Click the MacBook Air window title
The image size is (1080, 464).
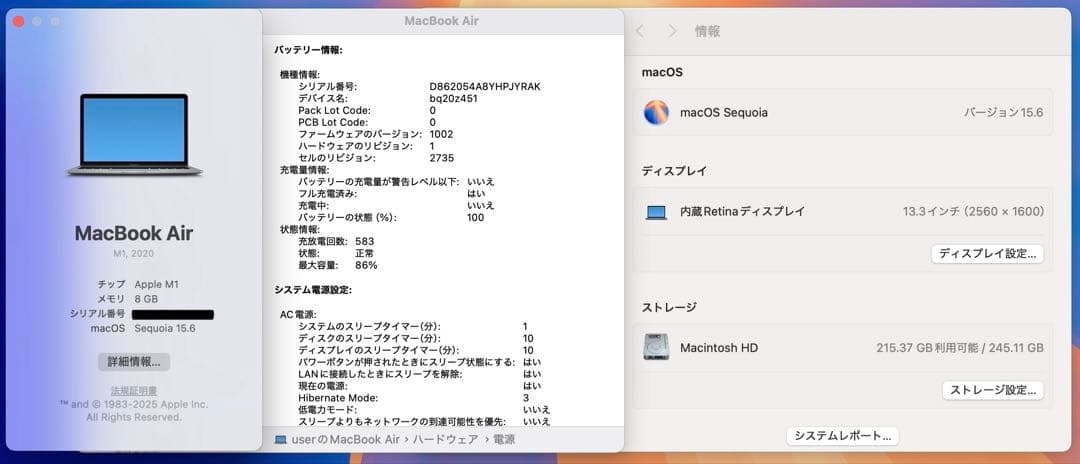[x=442, y=21]
